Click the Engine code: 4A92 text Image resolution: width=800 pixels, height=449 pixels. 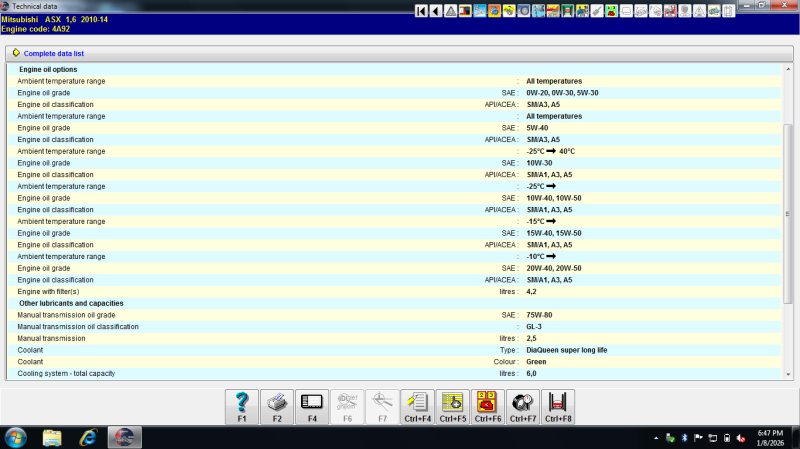36,29
